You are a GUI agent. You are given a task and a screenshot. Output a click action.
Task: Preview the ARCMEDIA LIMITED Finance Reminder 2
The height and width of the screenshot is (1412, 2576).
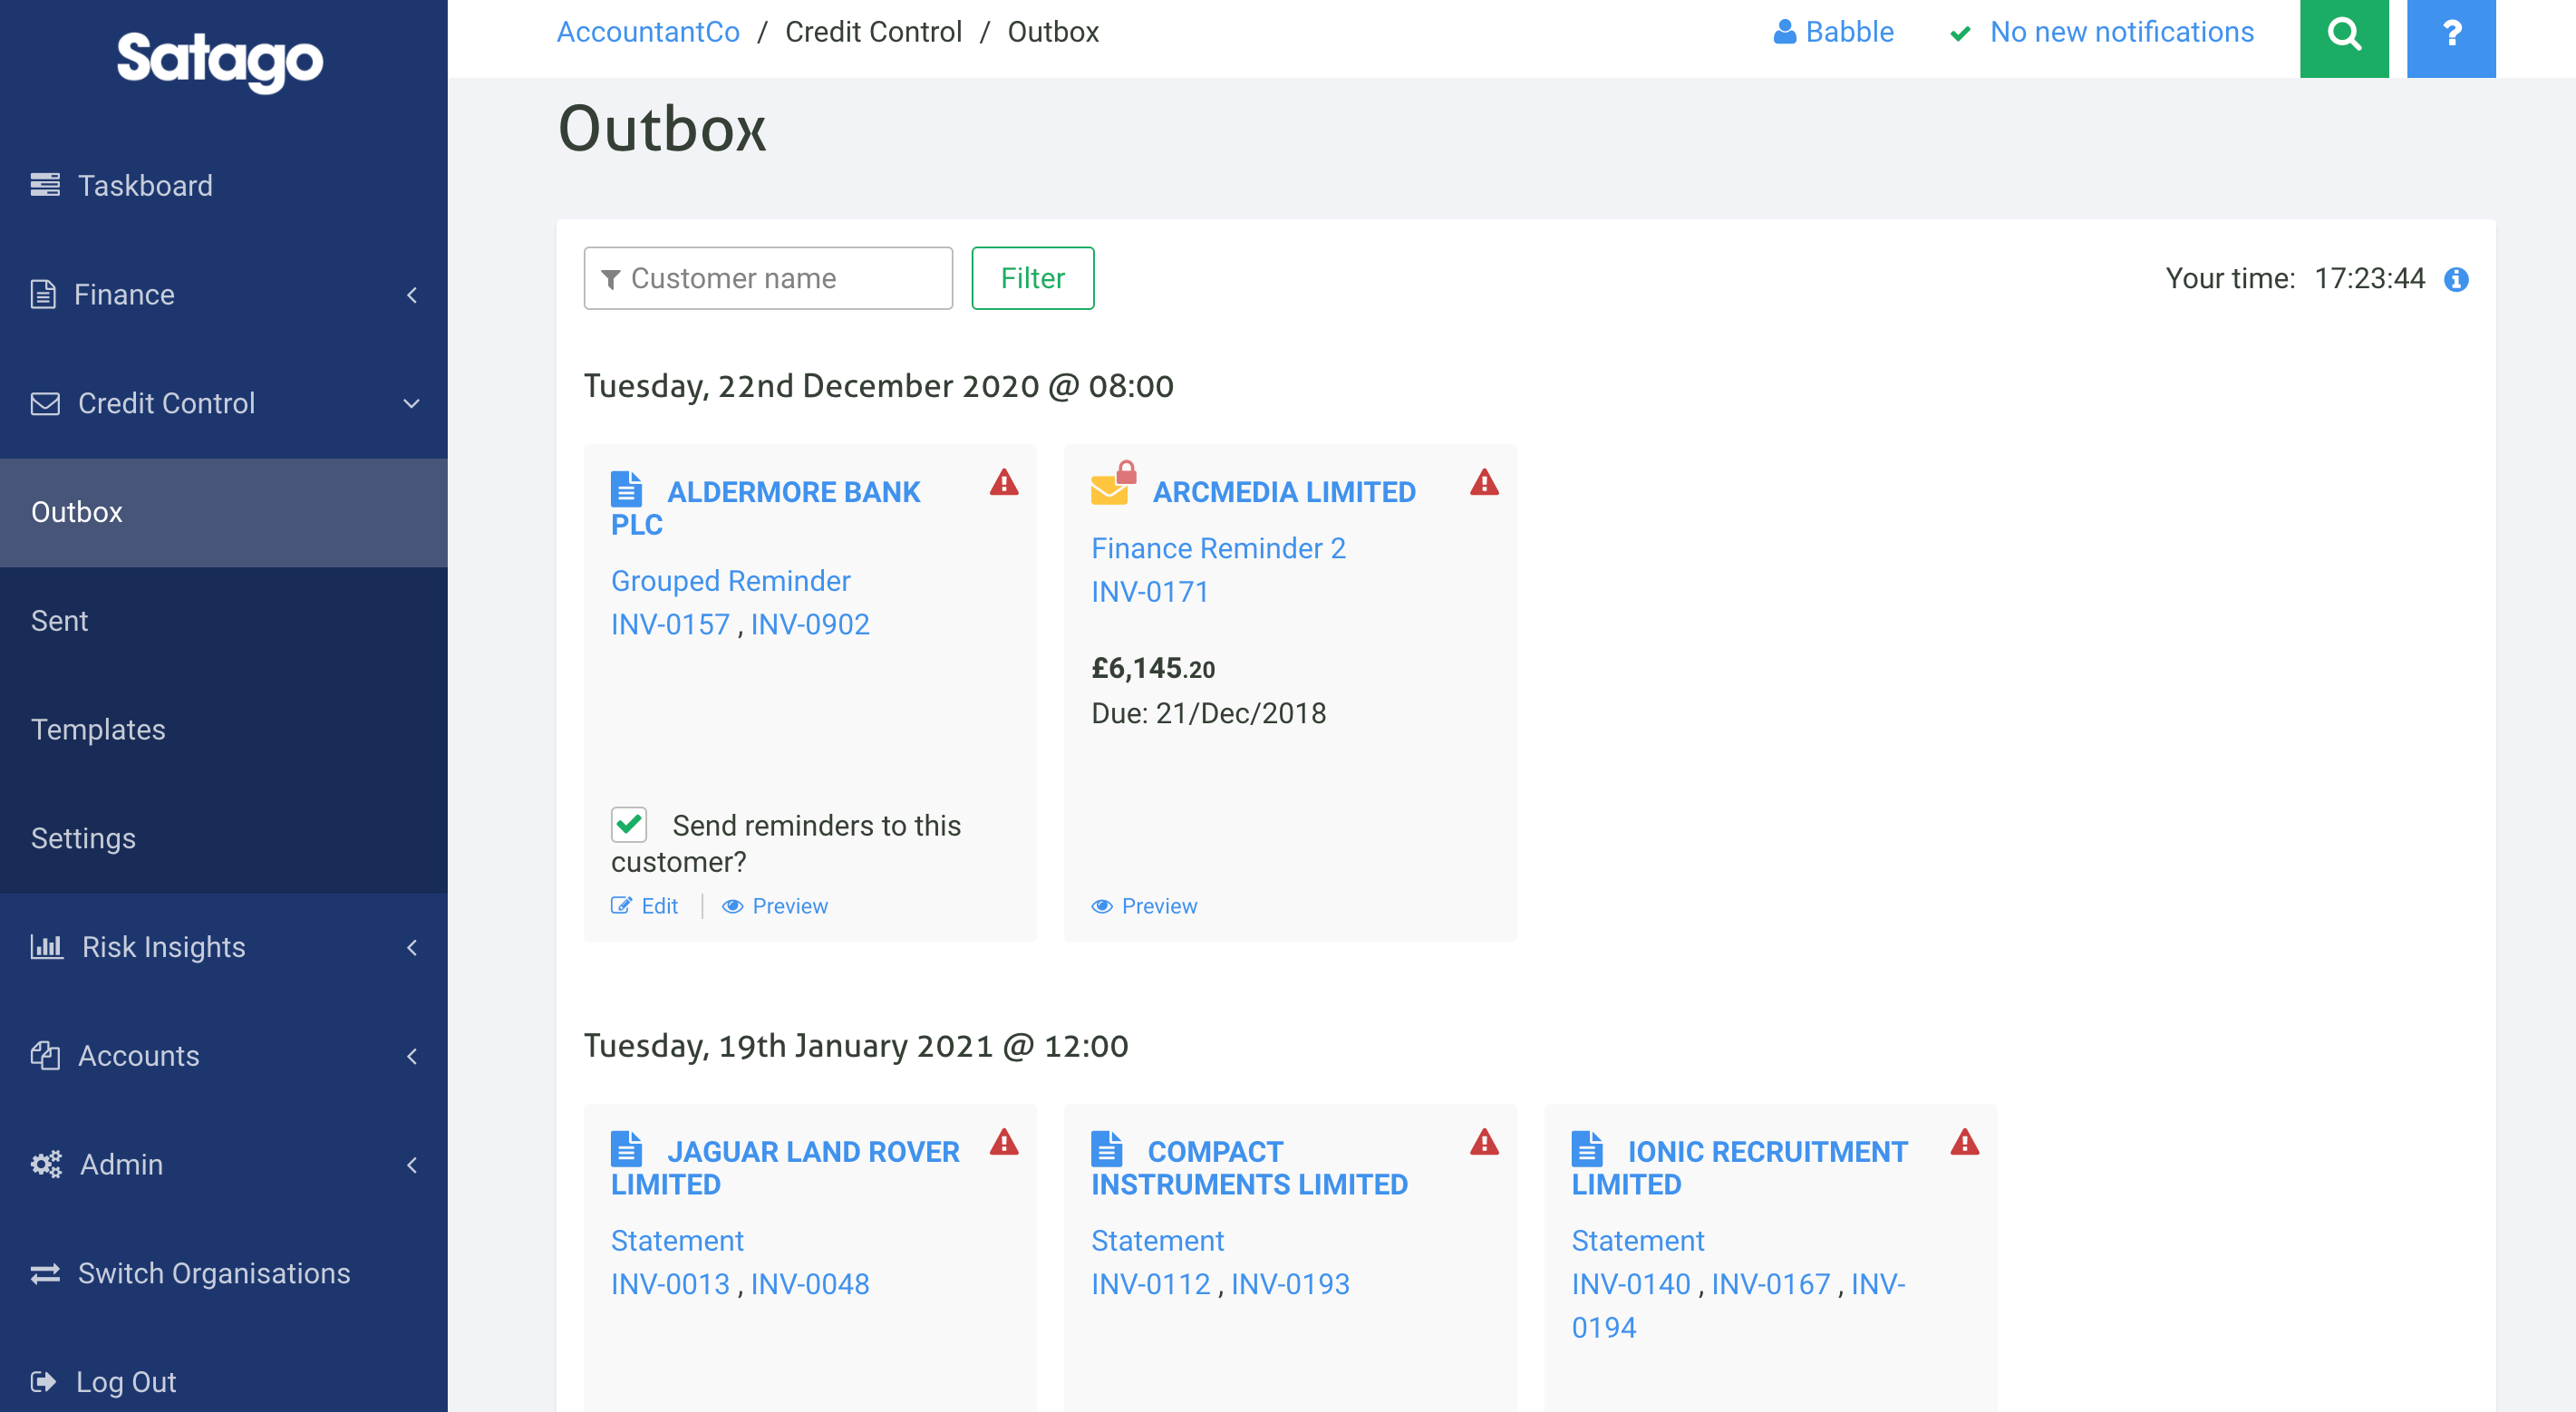click(1144, 905)
